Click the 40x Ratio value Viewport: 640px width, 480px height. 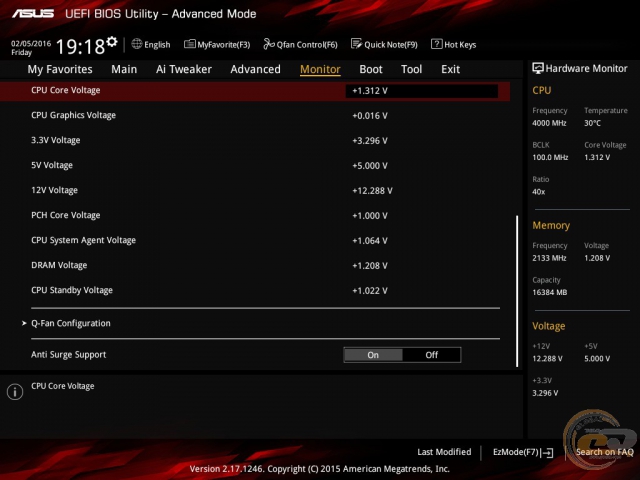pos(539,192)
